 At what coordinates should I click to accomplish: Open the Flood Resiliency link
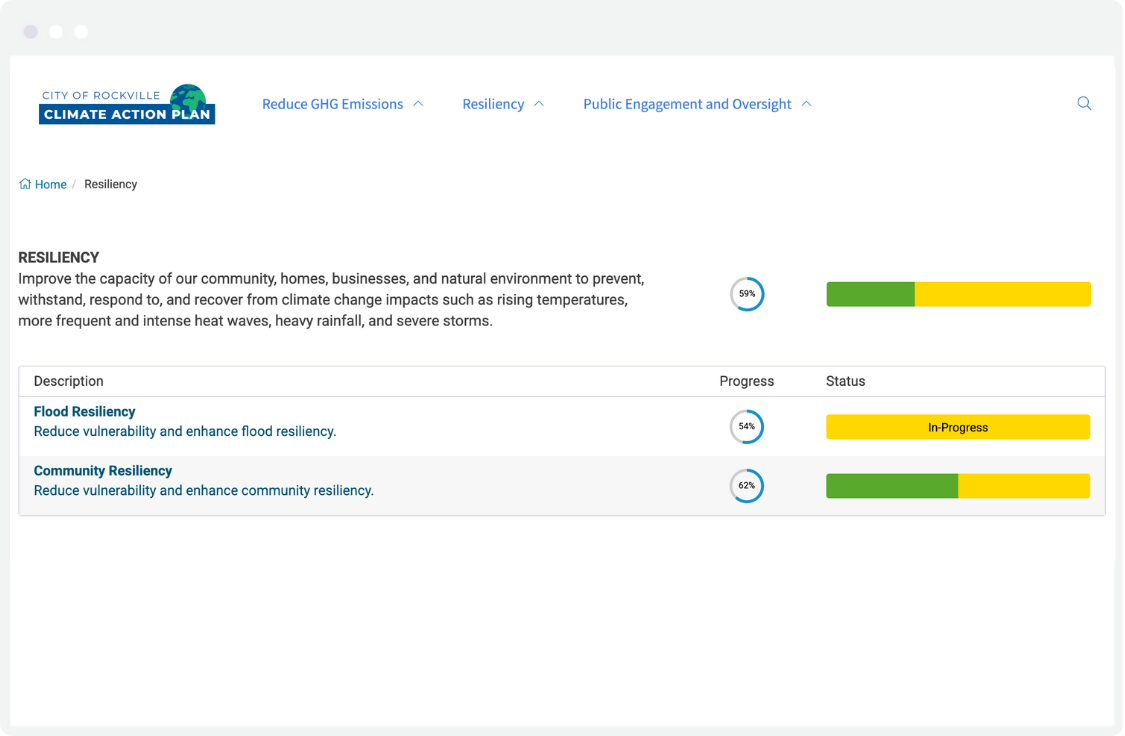coord(84,411)
